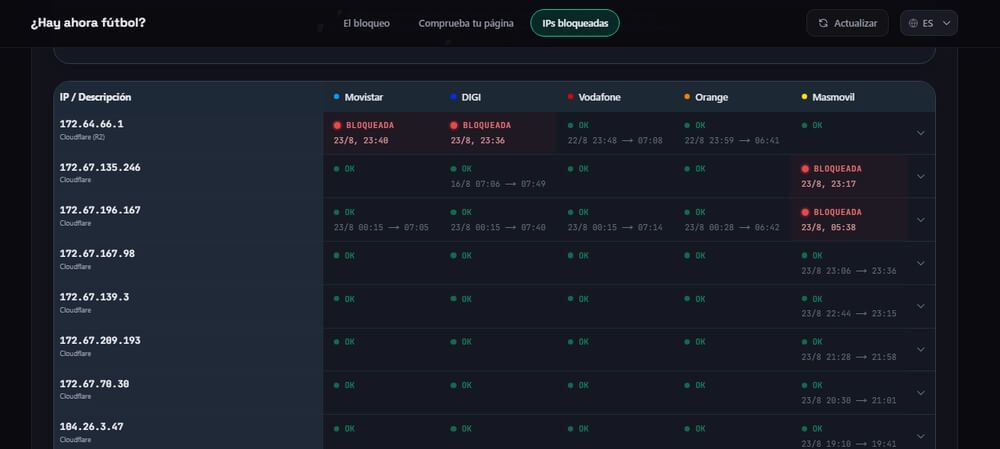The width and height of the screenshot is (1000, 449).
Task: Expand the 104.26.3.47 row chevron
Action: pyautogui.click(x=920, y=436)
